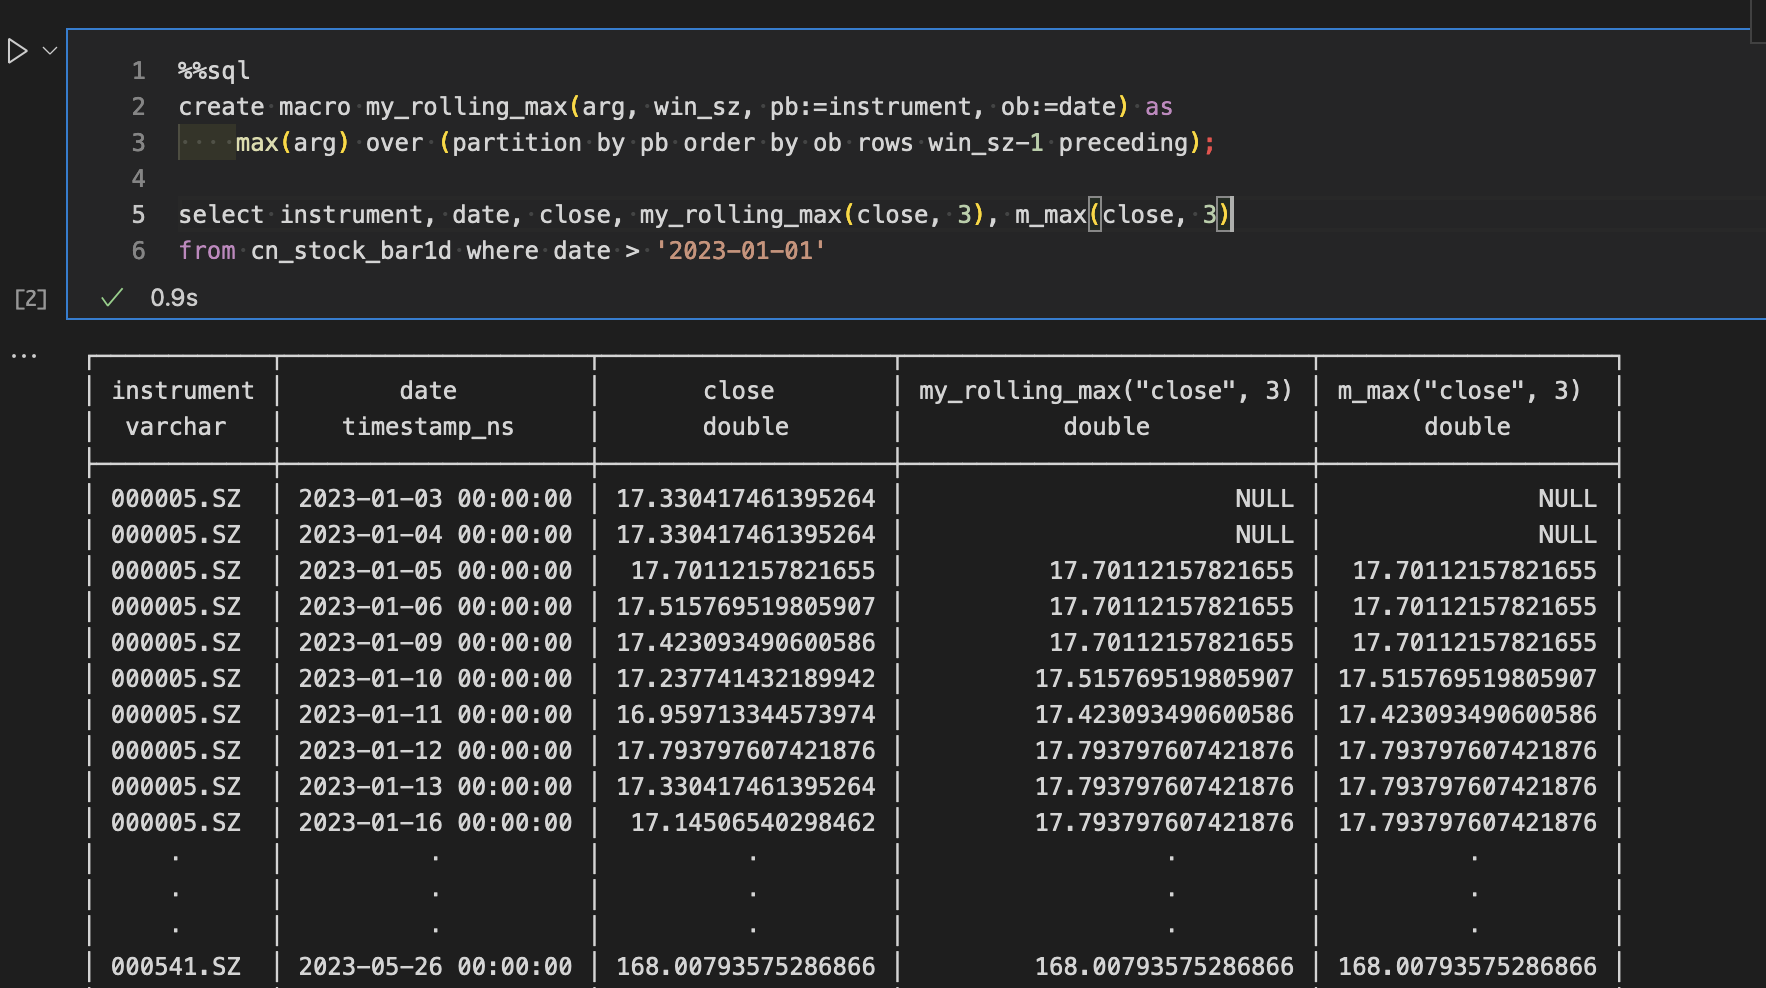This screenshot has width=1766, height=988.
Task: Click the date timestamp_ns column header
Action: [428, 408]
